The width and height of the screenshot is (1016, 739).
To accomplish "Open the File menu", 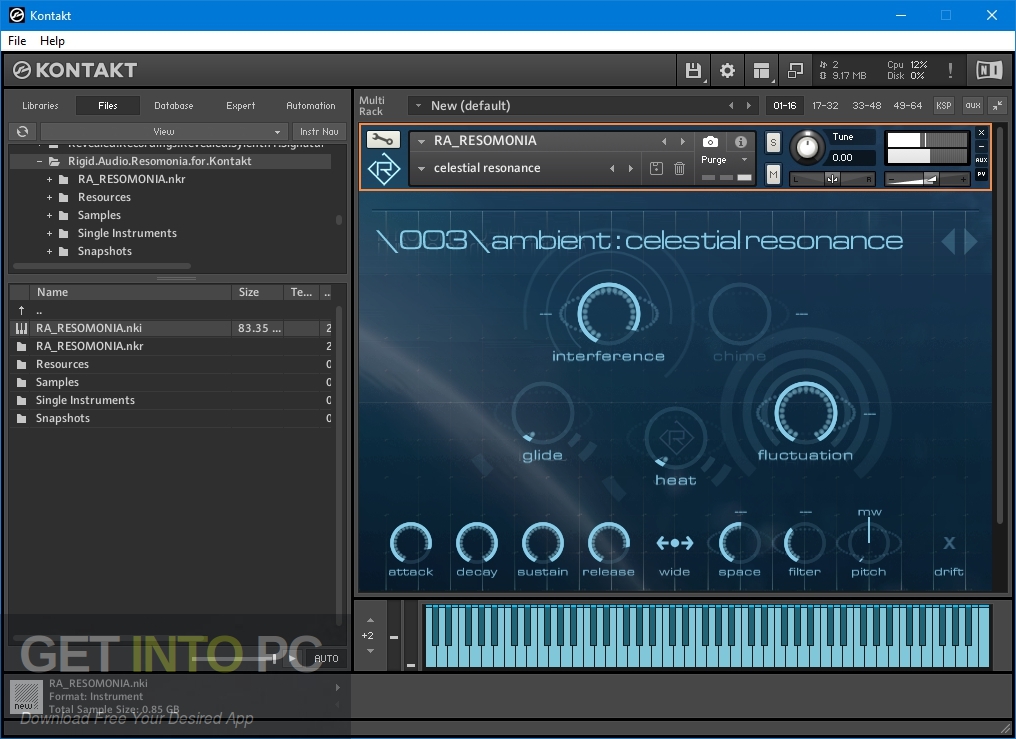I will [x=17, y=41].
